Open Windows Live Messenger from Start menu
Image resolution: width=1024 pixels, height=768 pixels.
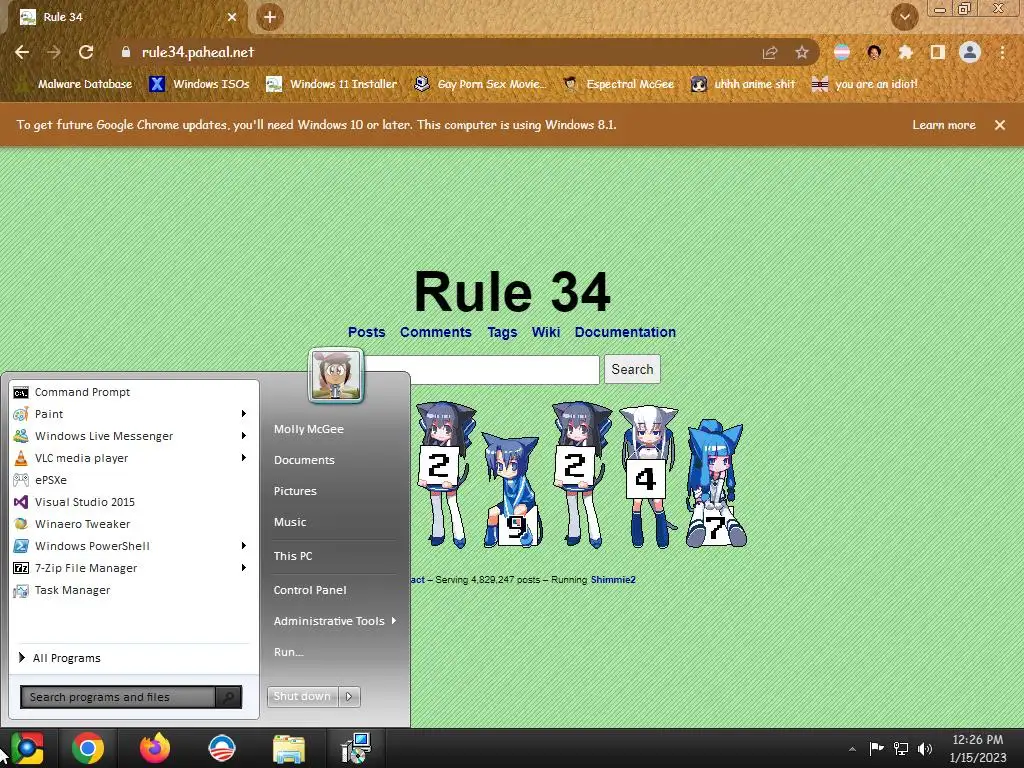[123, 436]
